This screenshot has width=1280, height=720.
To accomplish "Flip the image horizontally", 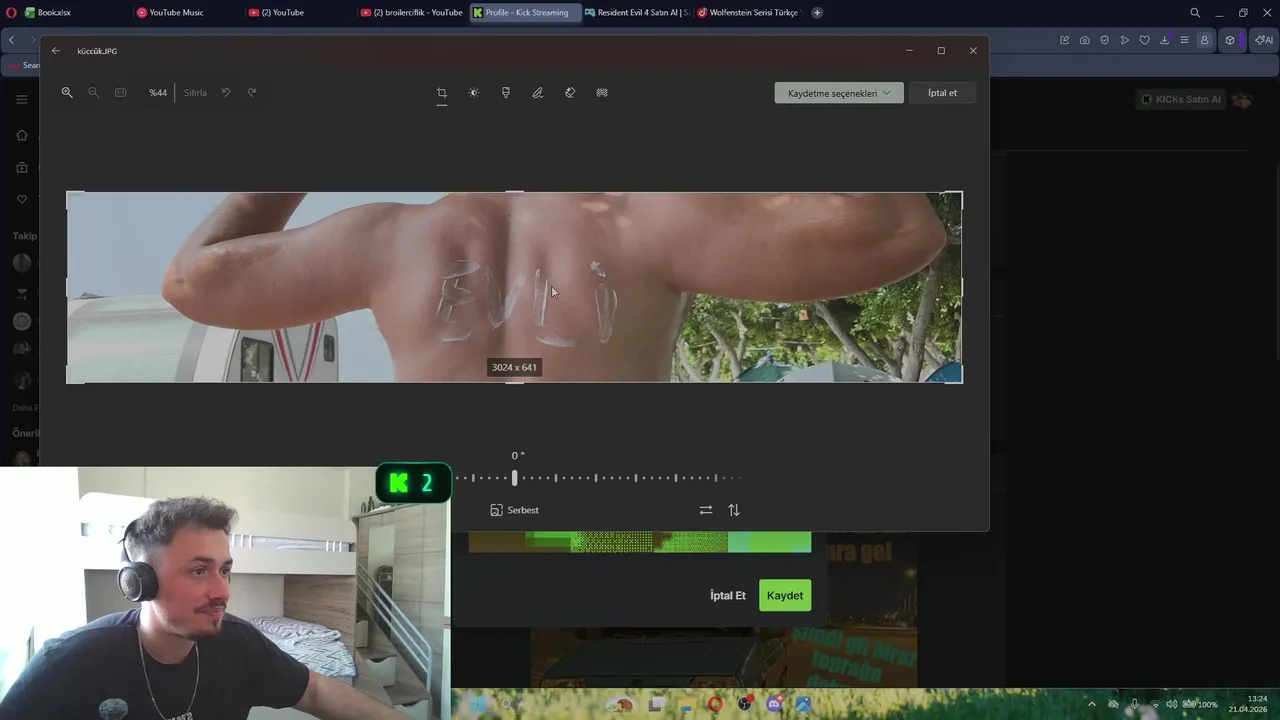I will click(x=706, y=510).
